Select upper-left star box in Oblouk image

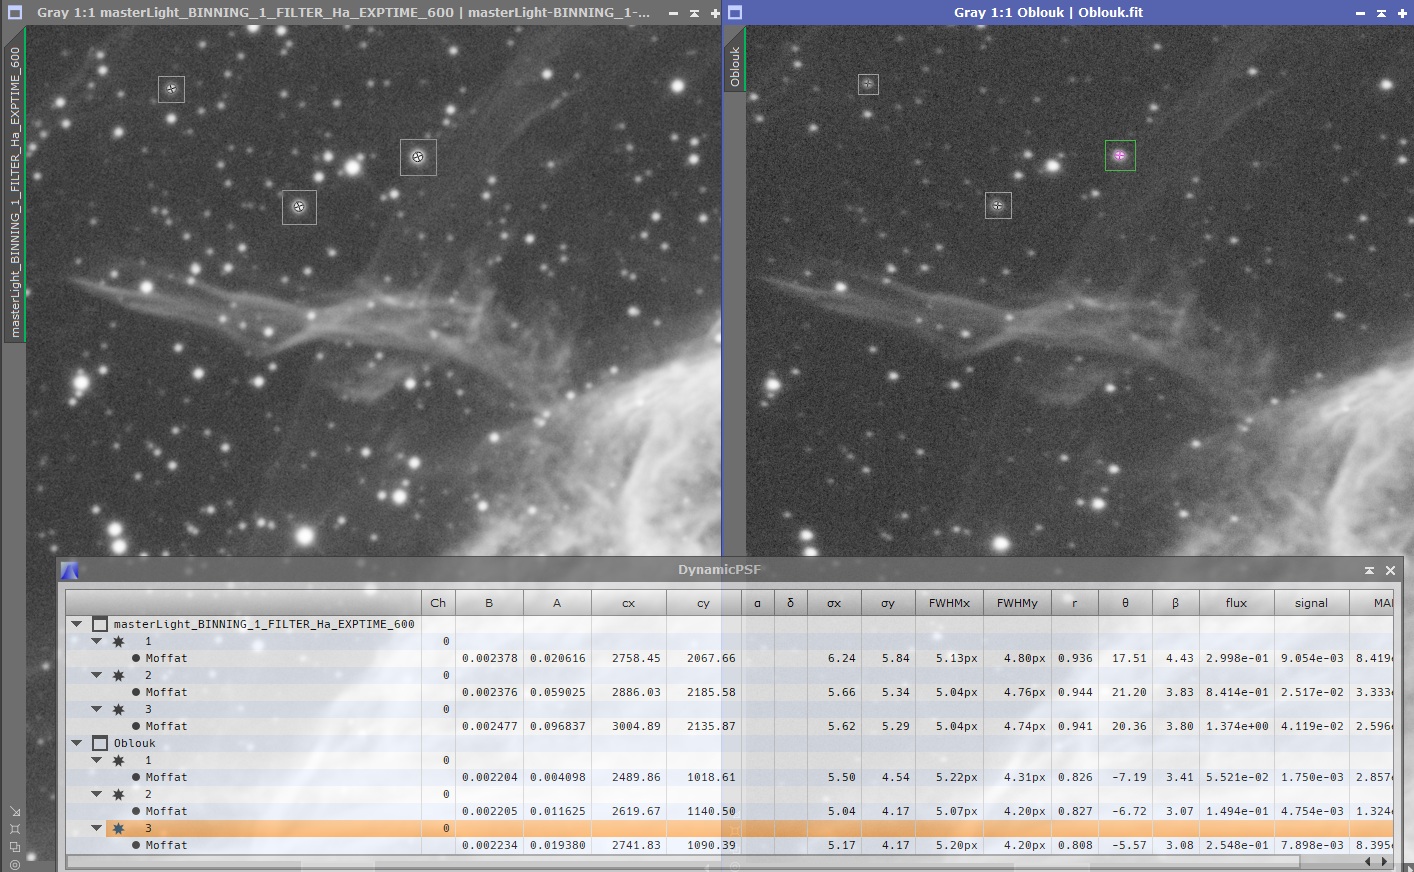868,84
